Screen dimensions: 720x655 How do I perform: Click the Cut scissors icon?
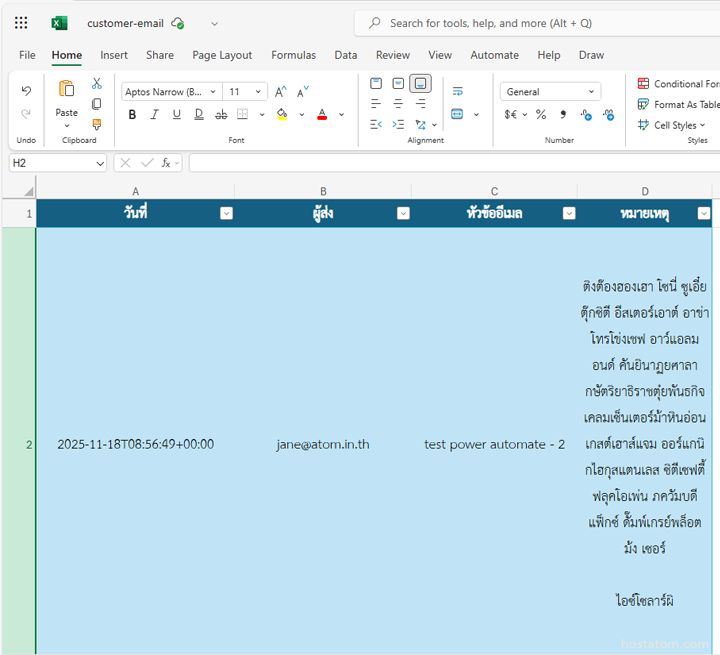tap(97, 84)
